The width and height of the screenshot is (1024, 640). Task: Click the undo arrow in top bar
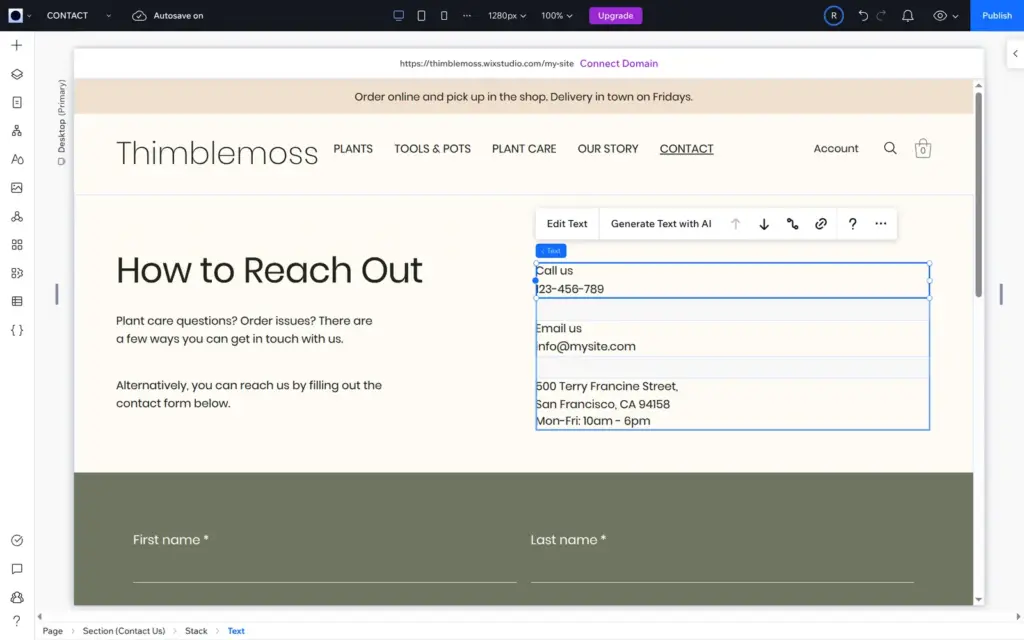(863, 16)
